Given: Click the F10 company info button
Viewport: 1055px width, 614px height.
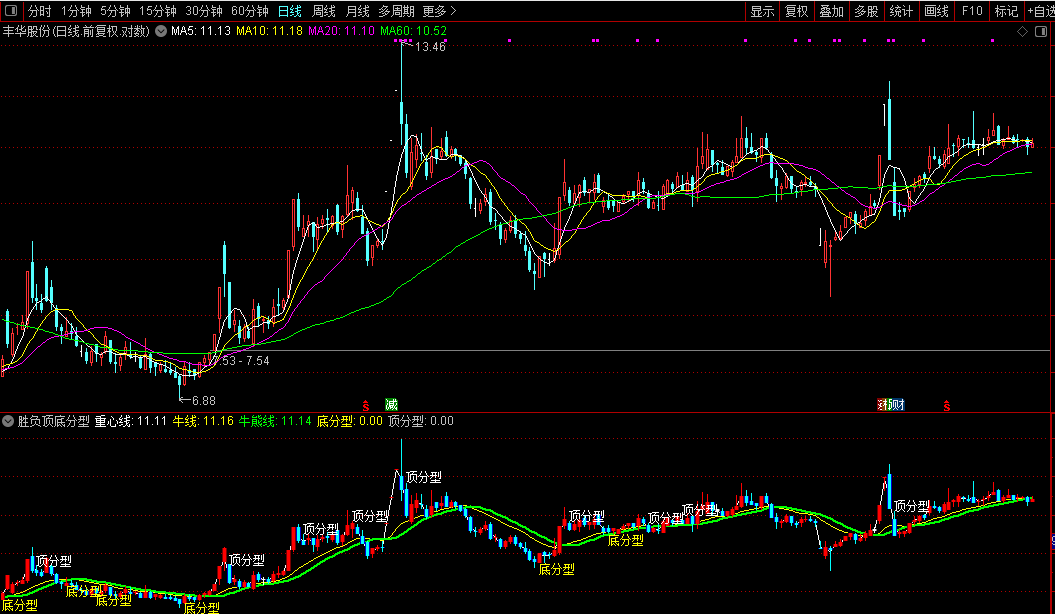Looking at the screenshot, I should point(972,11).
